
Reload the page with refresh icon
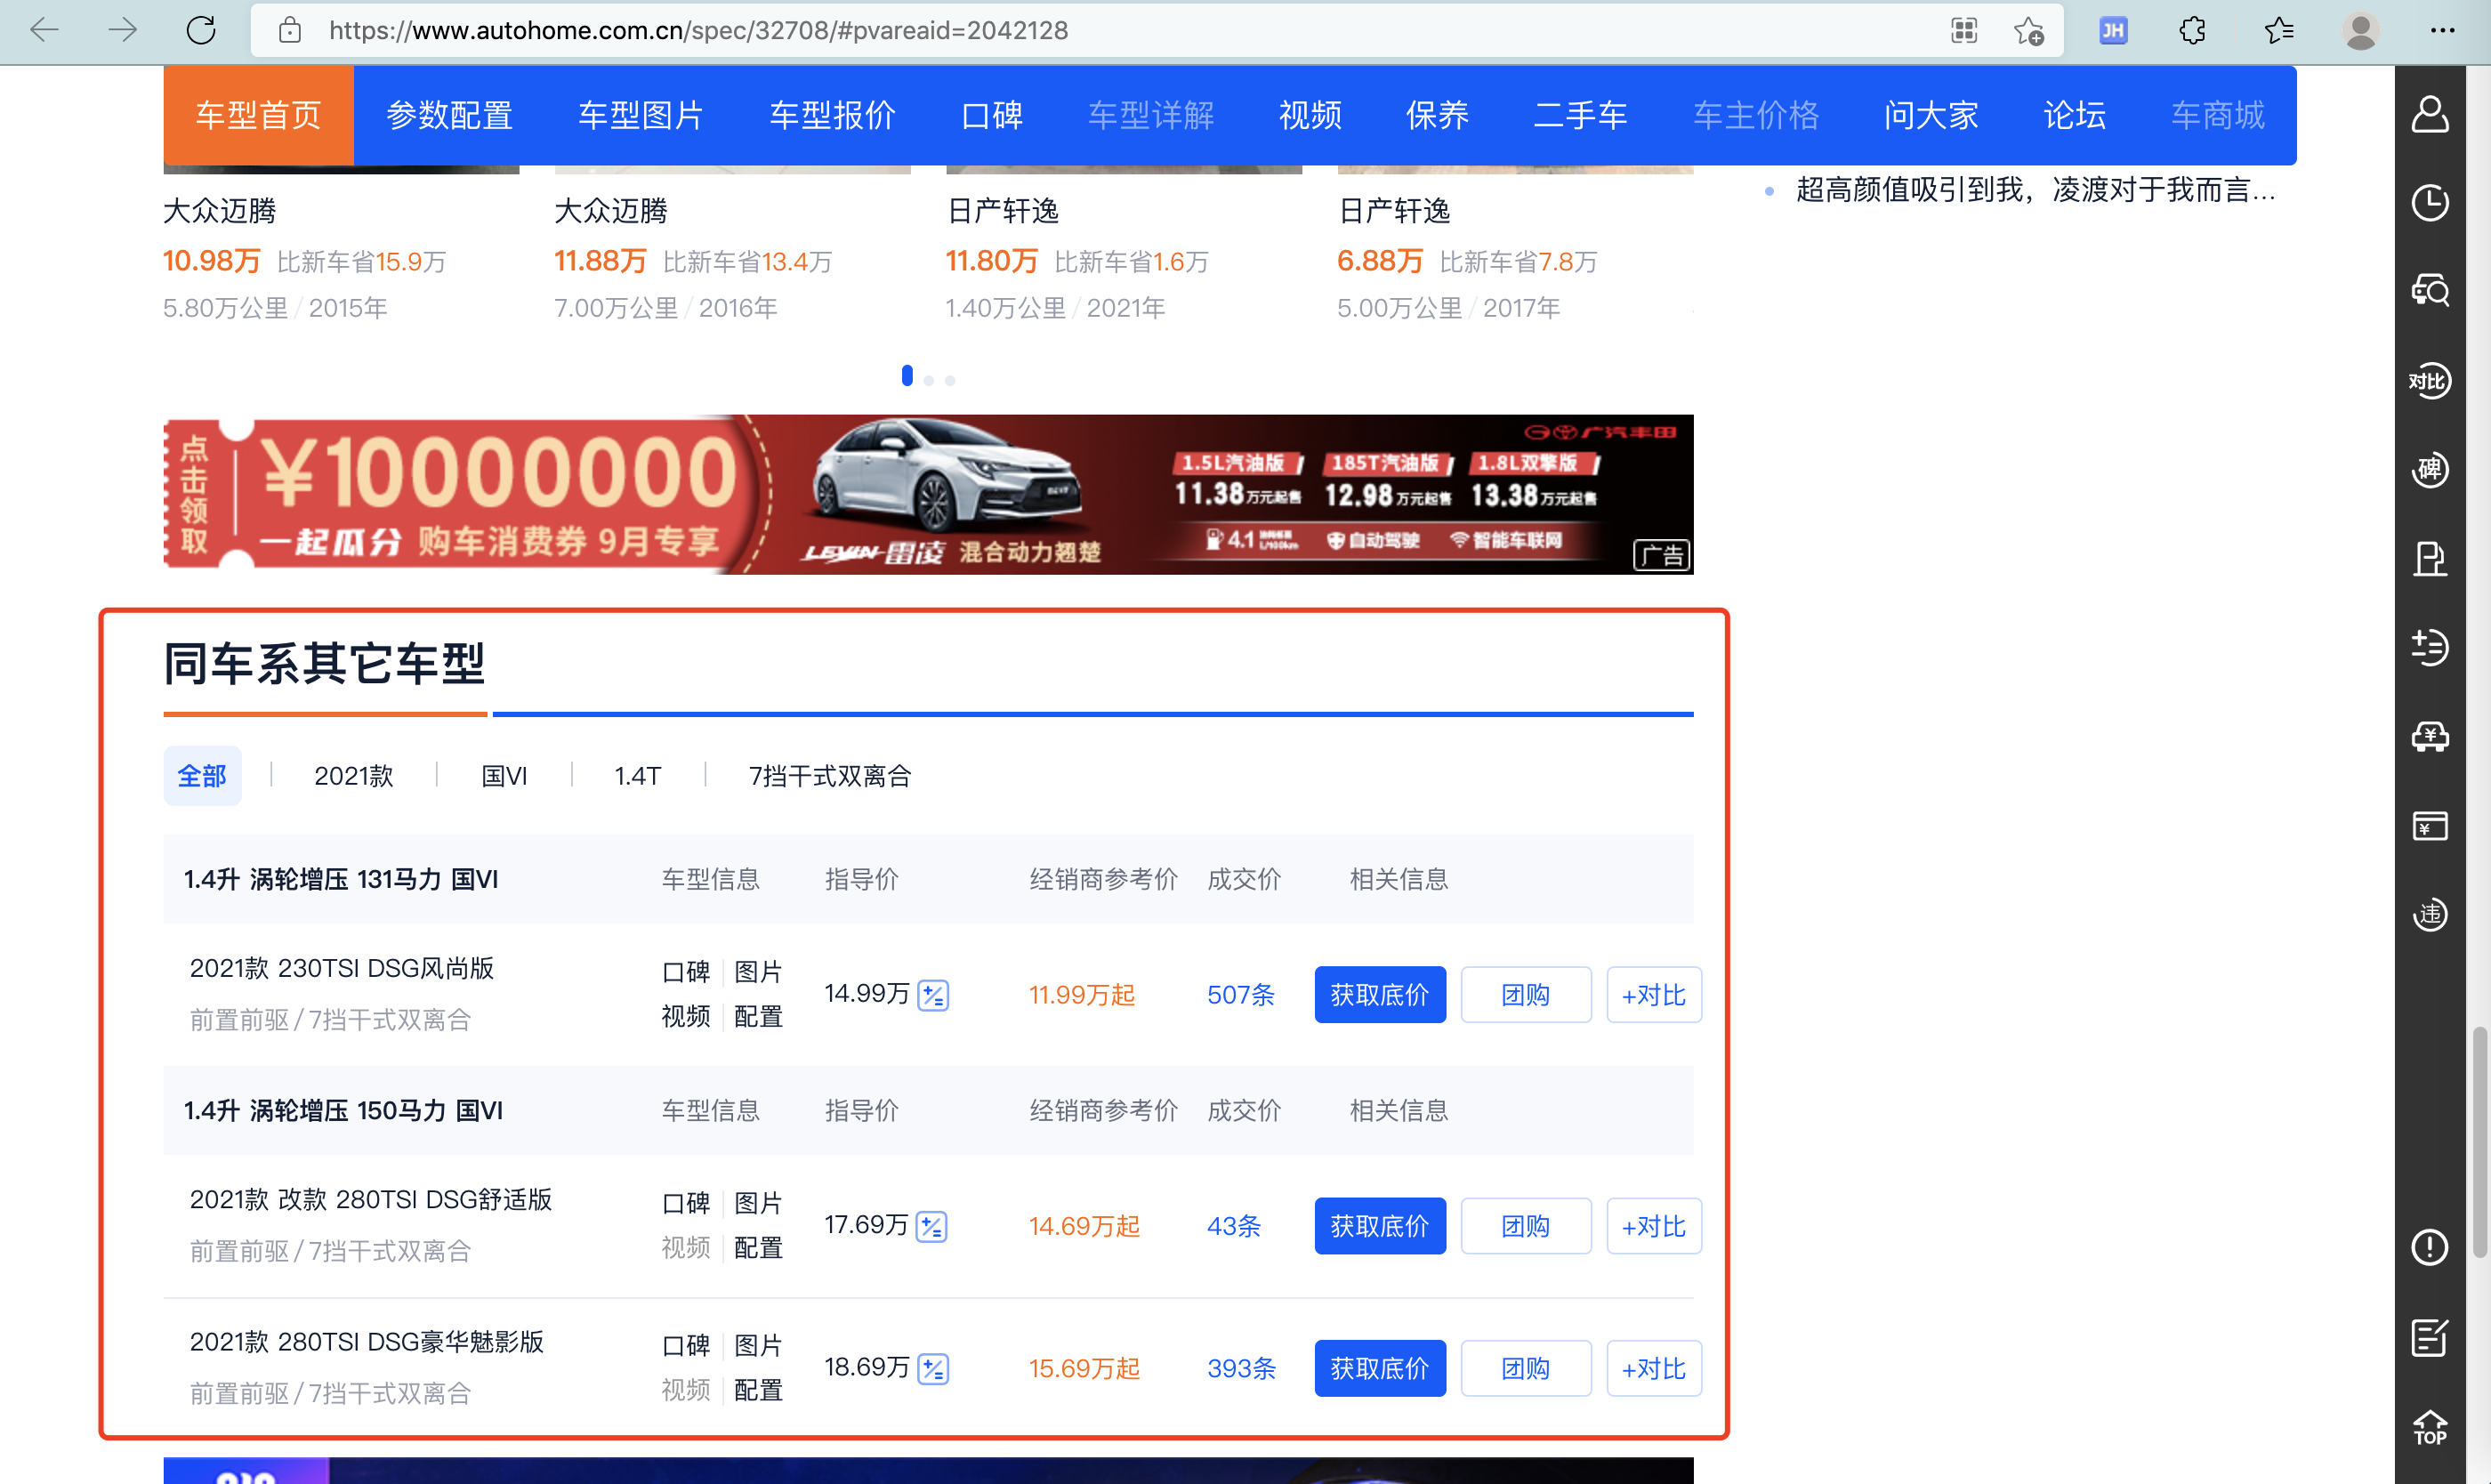point(201,30)
